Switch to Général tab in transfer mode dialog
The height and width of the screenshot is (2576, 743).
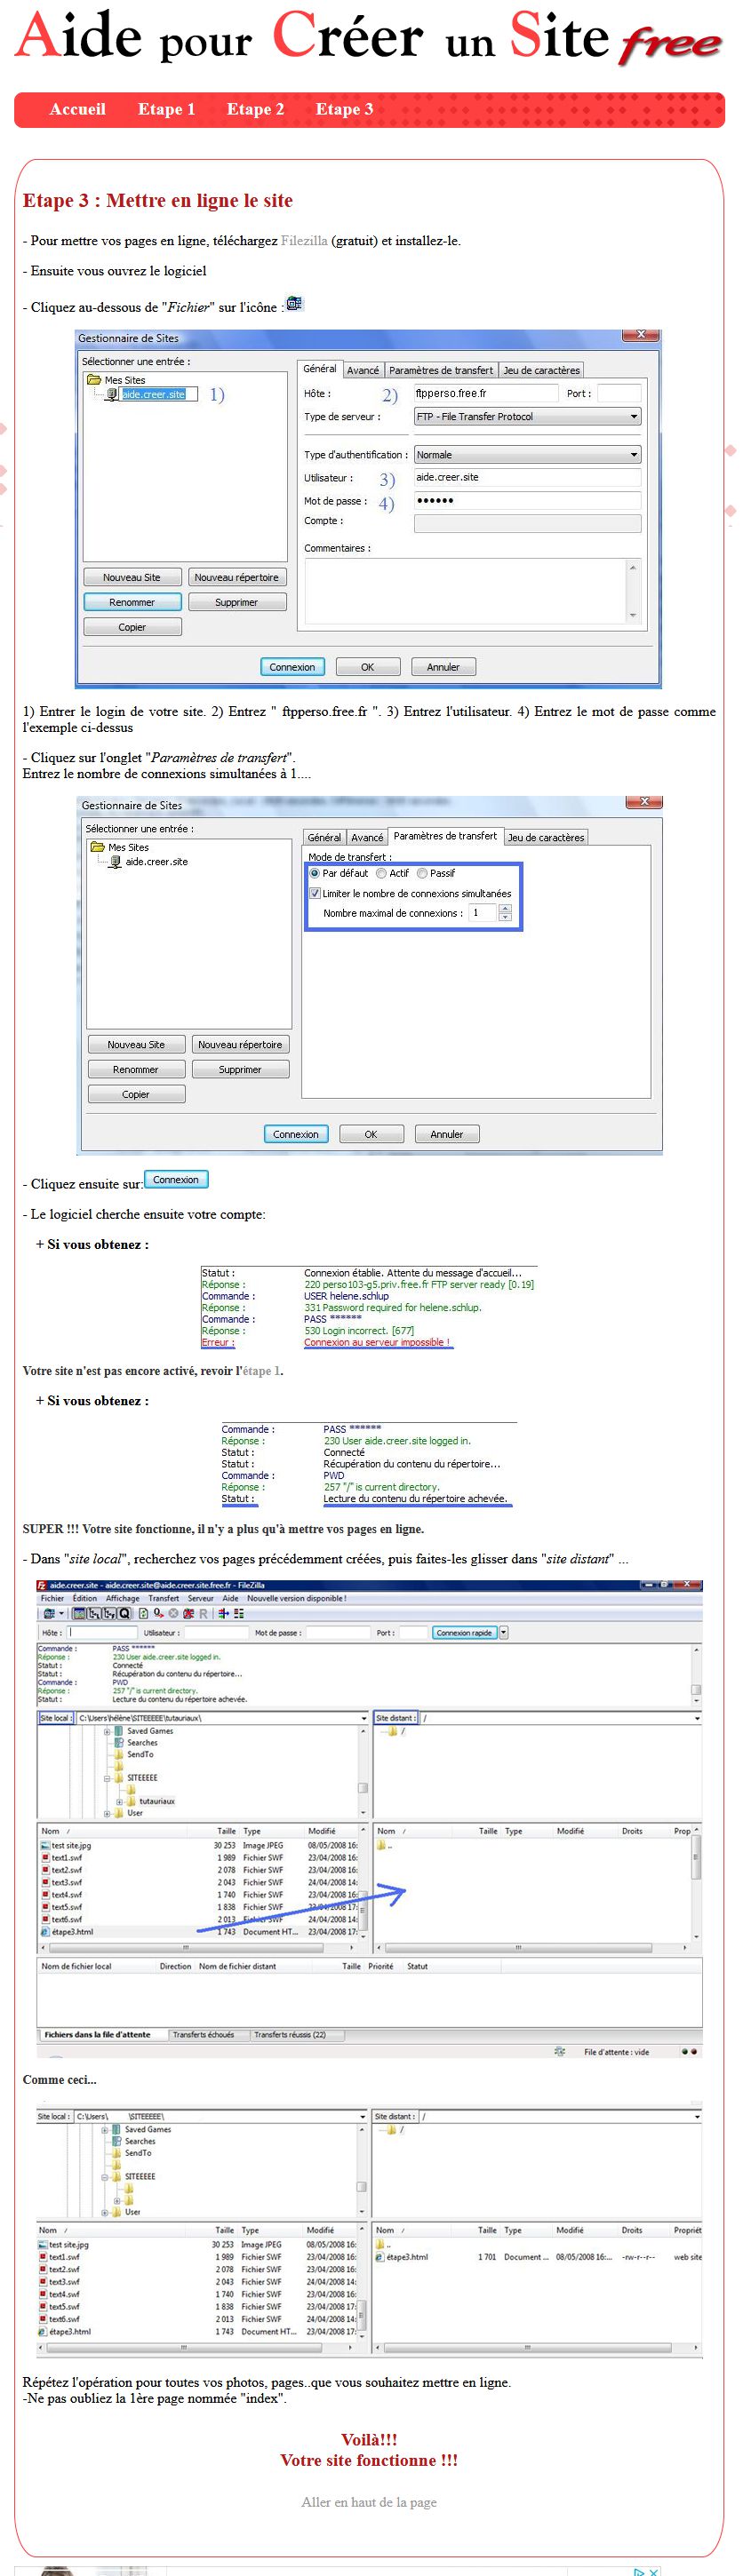[324, 837]
